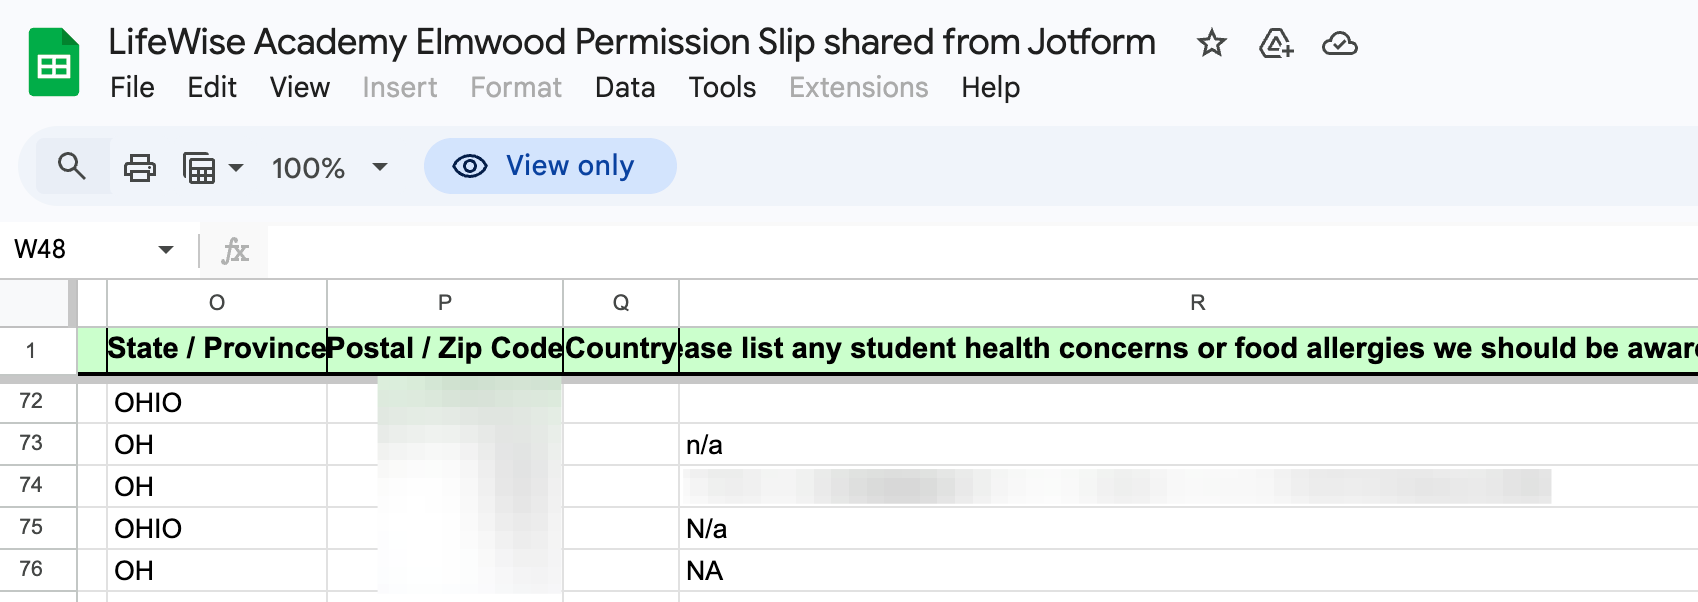Open the search menus magnifier
Image resolution: width=1698 pixels, height=602 pixels.
[72, 166]
